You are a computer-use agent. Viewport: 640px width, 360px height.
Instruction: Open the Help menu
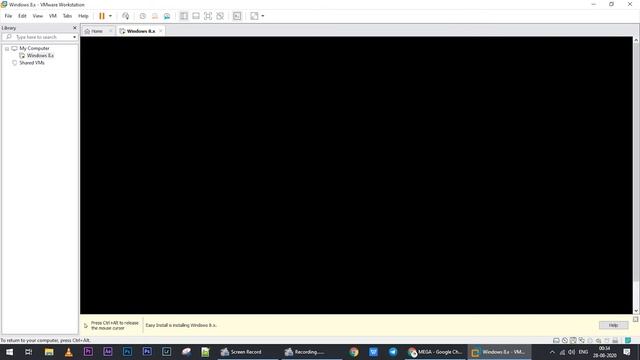coord(83,16)
